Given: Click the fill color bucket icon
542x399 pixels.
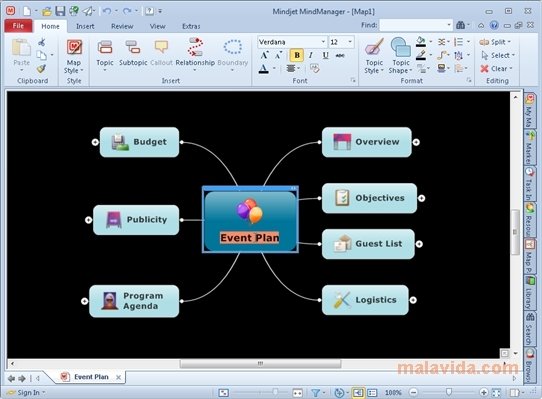Looking at the screenshot, I should pyautogui.click(x=421, y=42).
